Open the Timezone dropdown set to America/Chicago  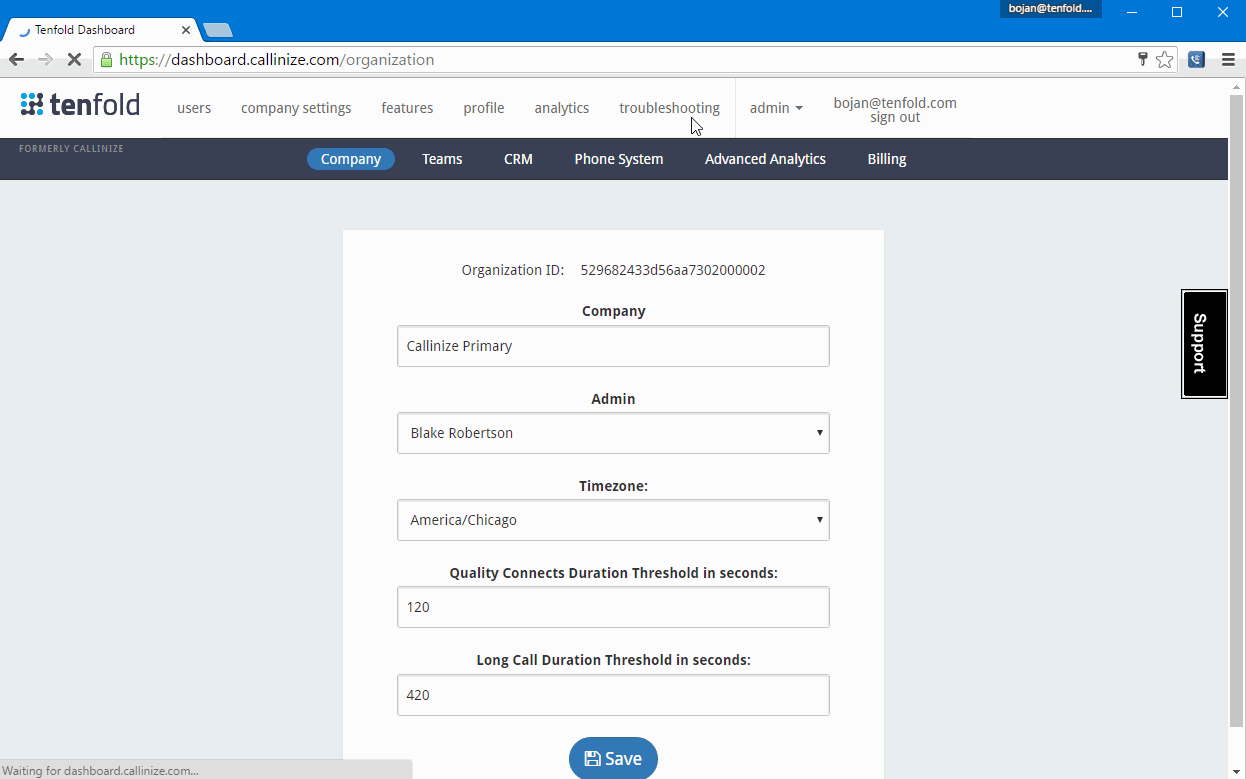tap(613, 519)
